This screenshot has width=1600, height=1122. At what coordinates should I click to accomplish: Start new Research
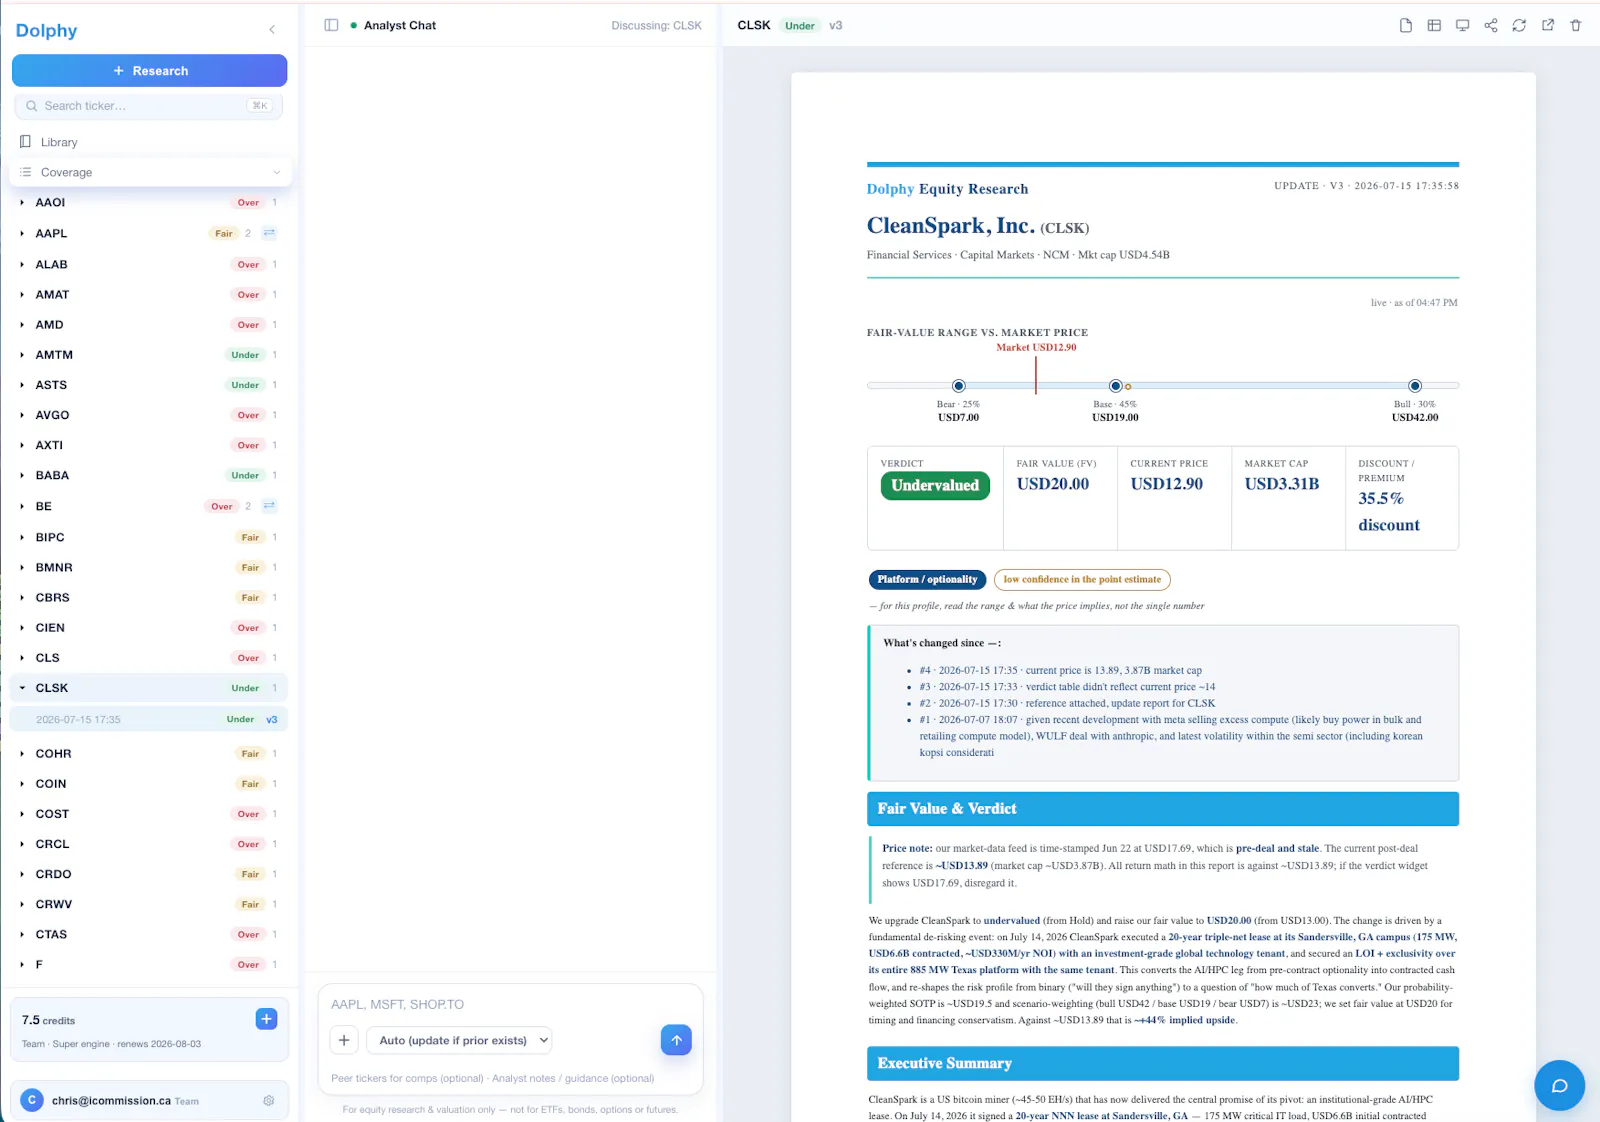(150, 71)
